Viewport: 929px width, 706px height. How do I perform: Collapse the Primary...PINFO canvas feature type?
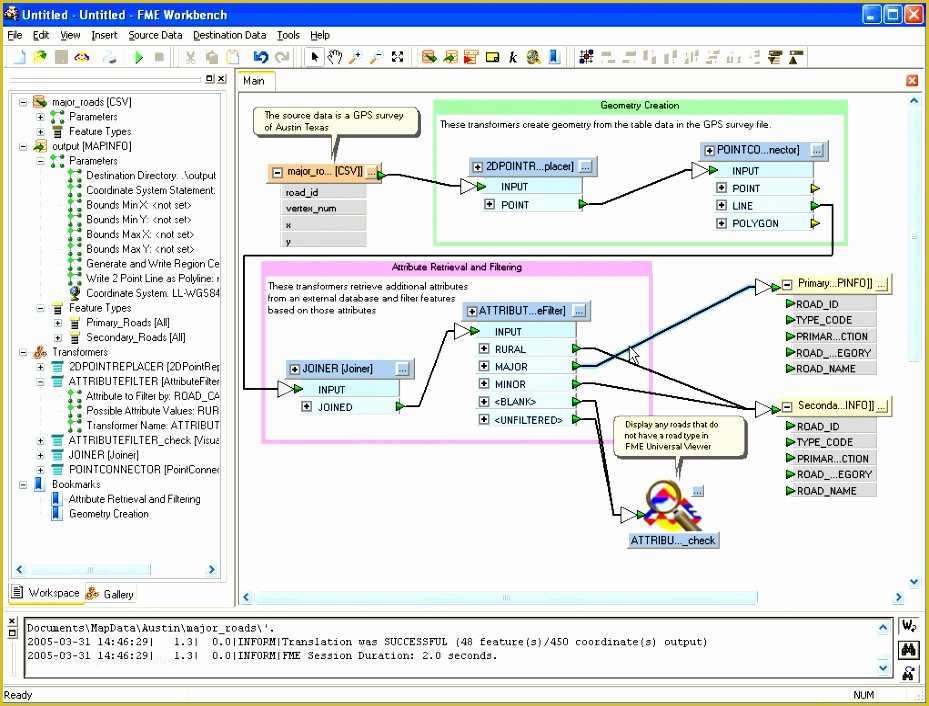(787, 284)
